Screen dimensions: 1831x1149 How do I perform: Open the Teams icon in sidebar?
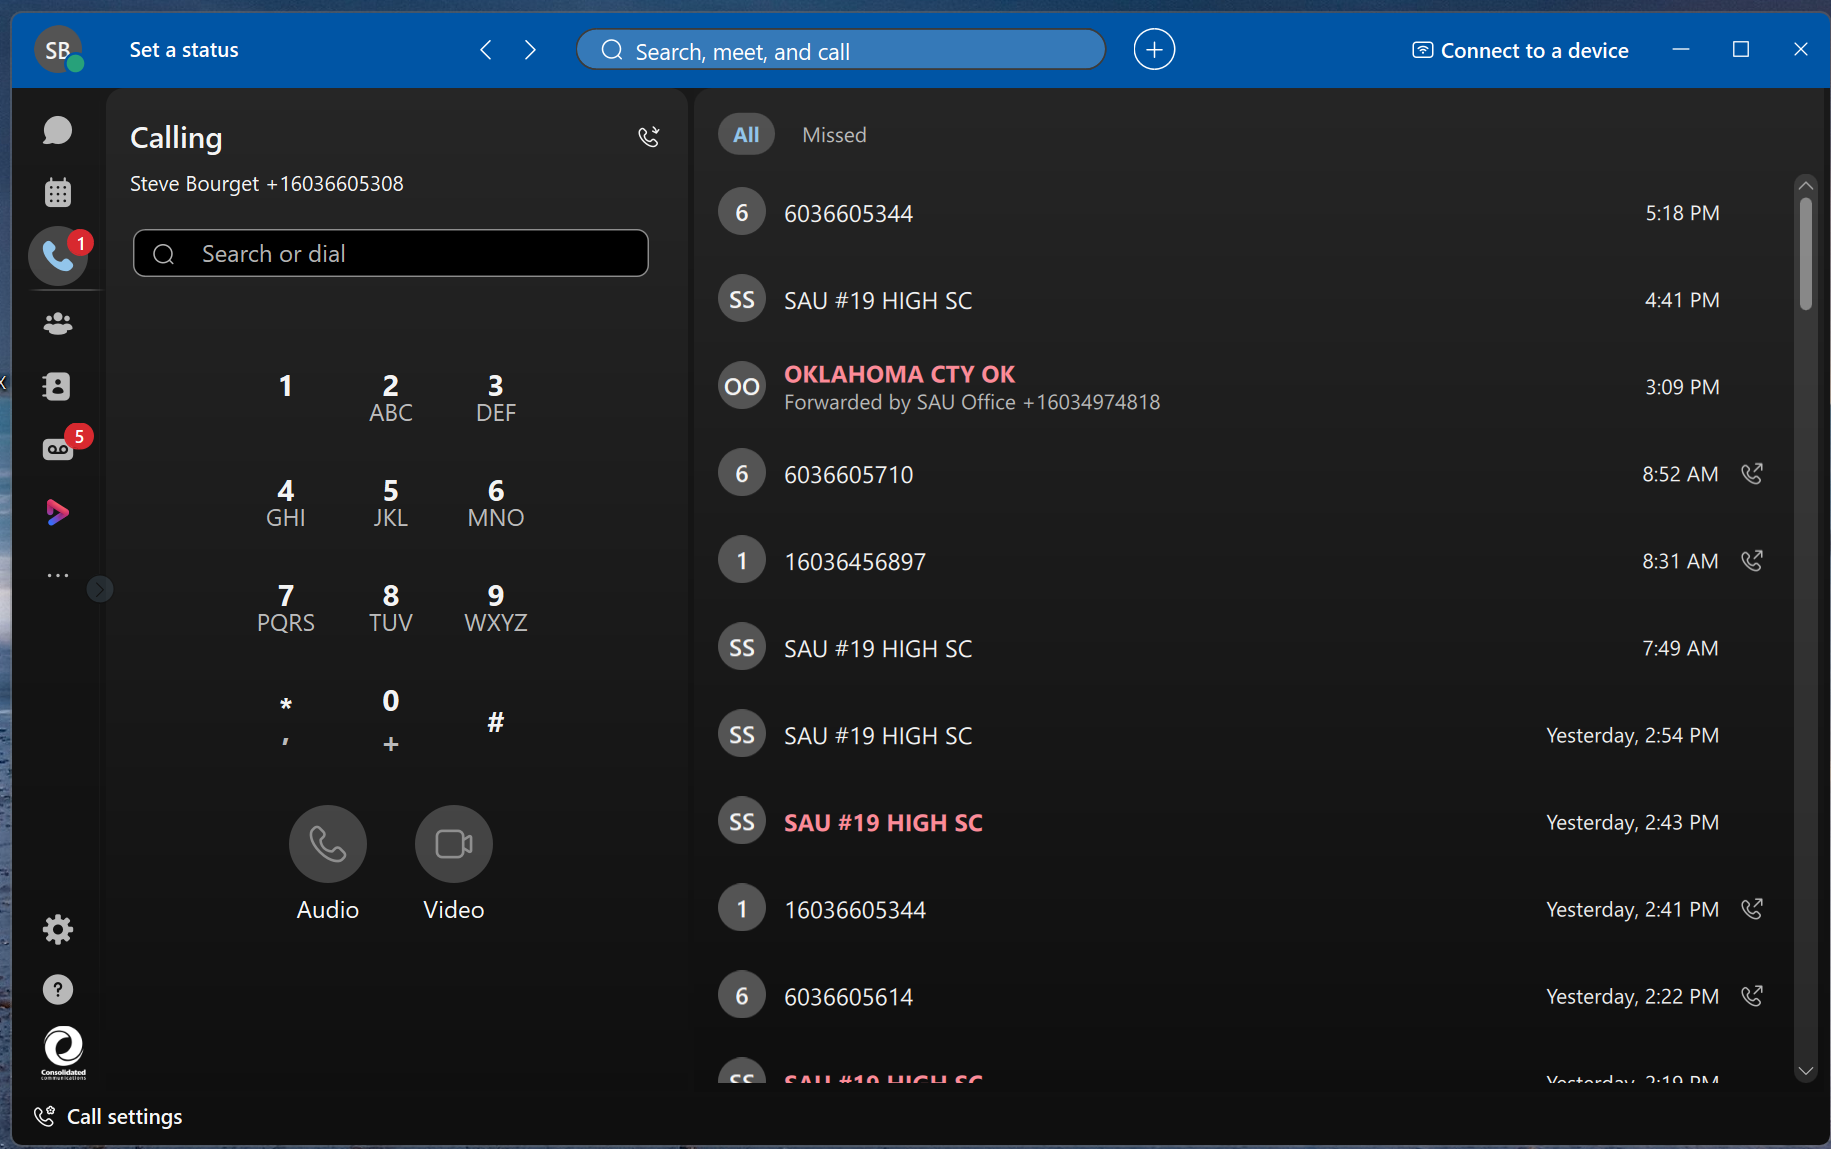coord(58,323)
